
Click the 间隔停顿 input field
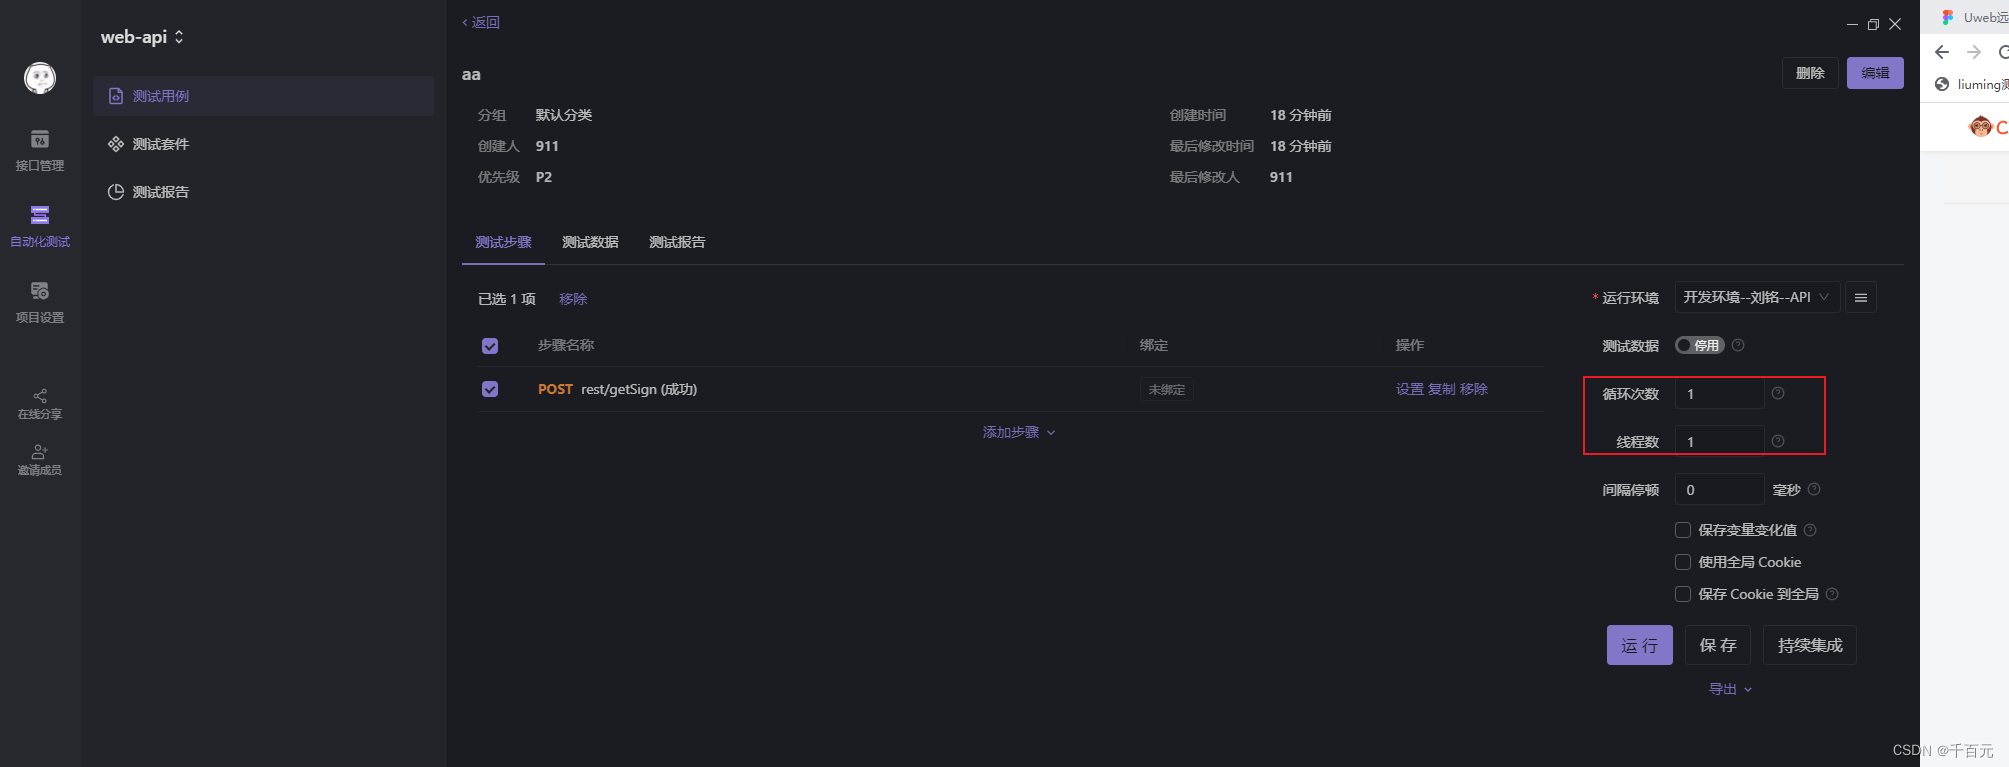pos(1719,489)
